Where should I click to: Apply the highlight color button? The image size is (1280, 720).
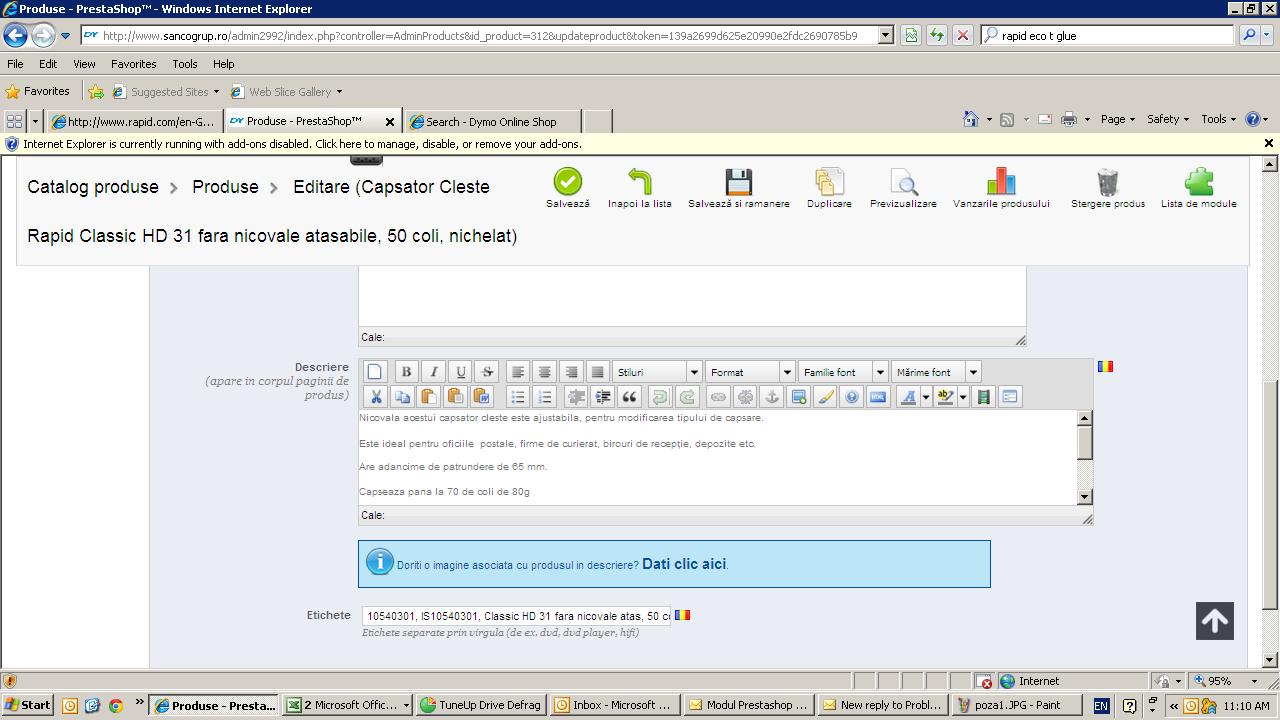[x=945, y=397]
